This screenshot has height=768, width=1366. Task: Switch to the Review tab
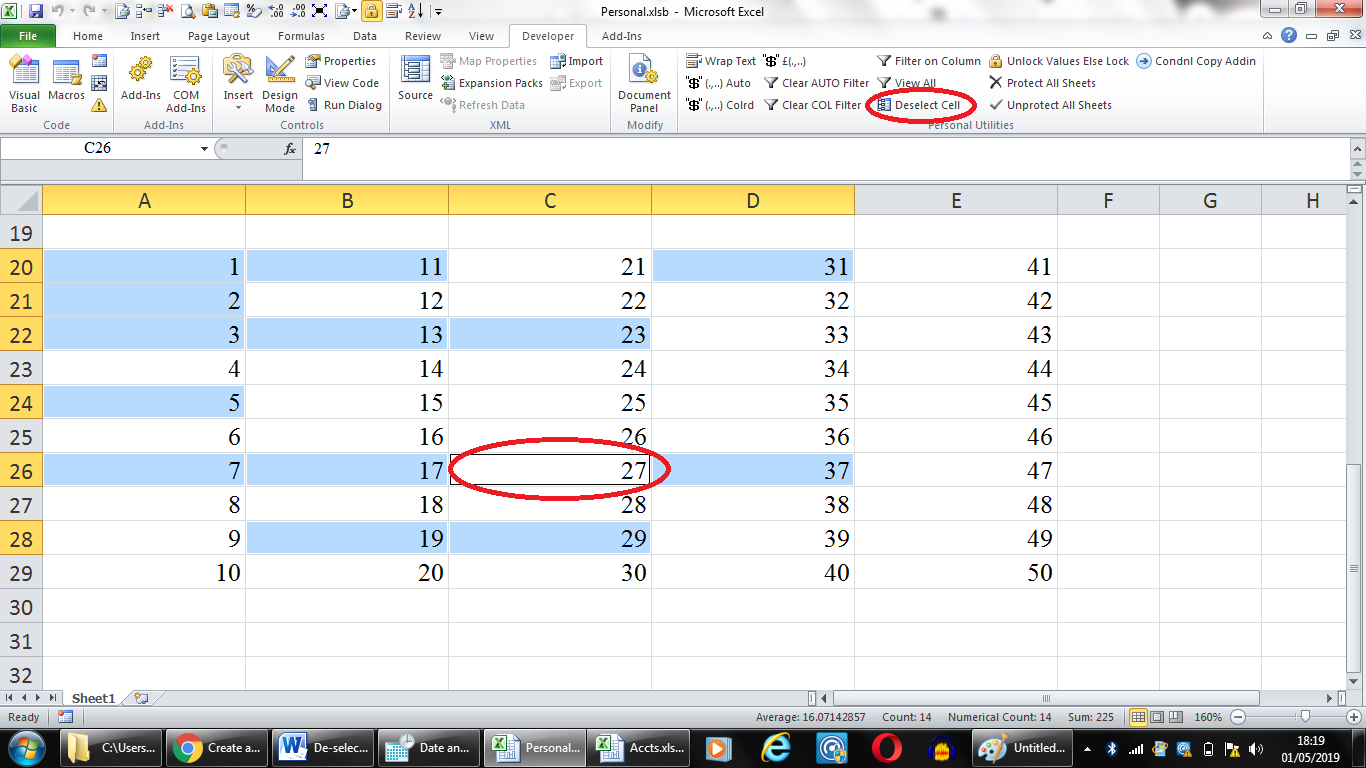[423, 36]
